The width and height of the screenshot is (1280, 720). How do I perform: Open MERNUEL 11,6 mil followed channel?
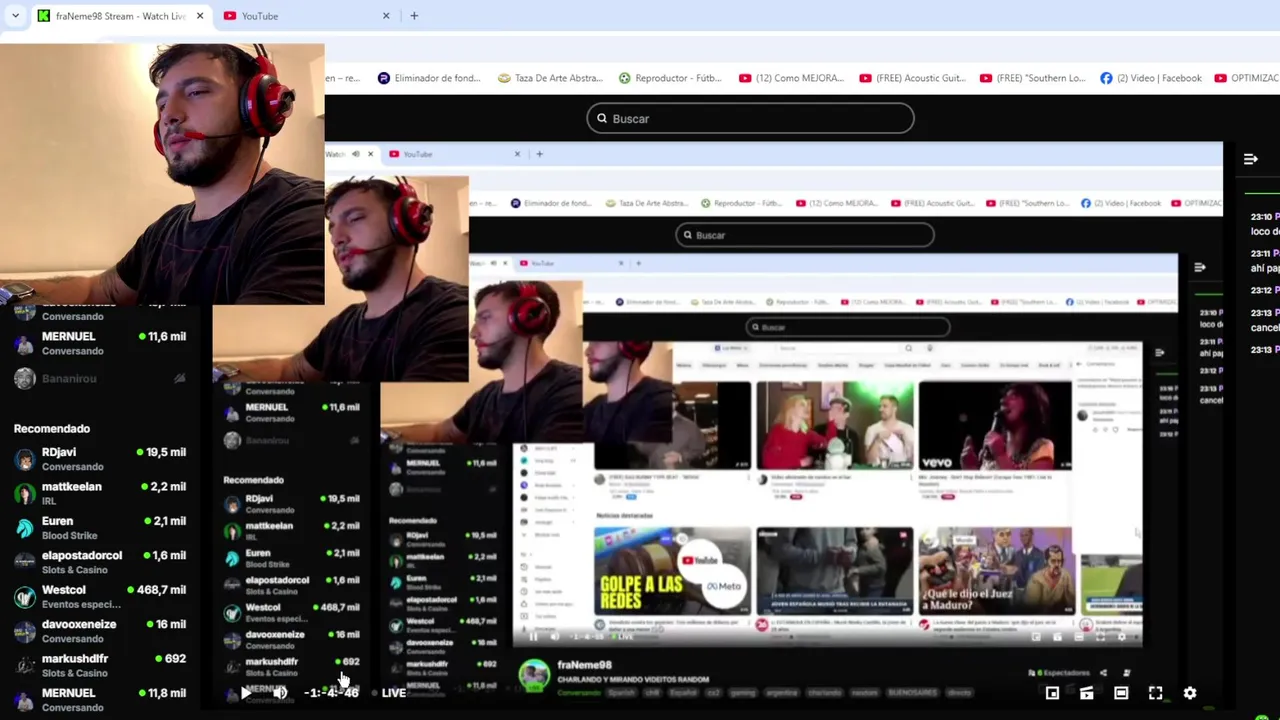100,343
